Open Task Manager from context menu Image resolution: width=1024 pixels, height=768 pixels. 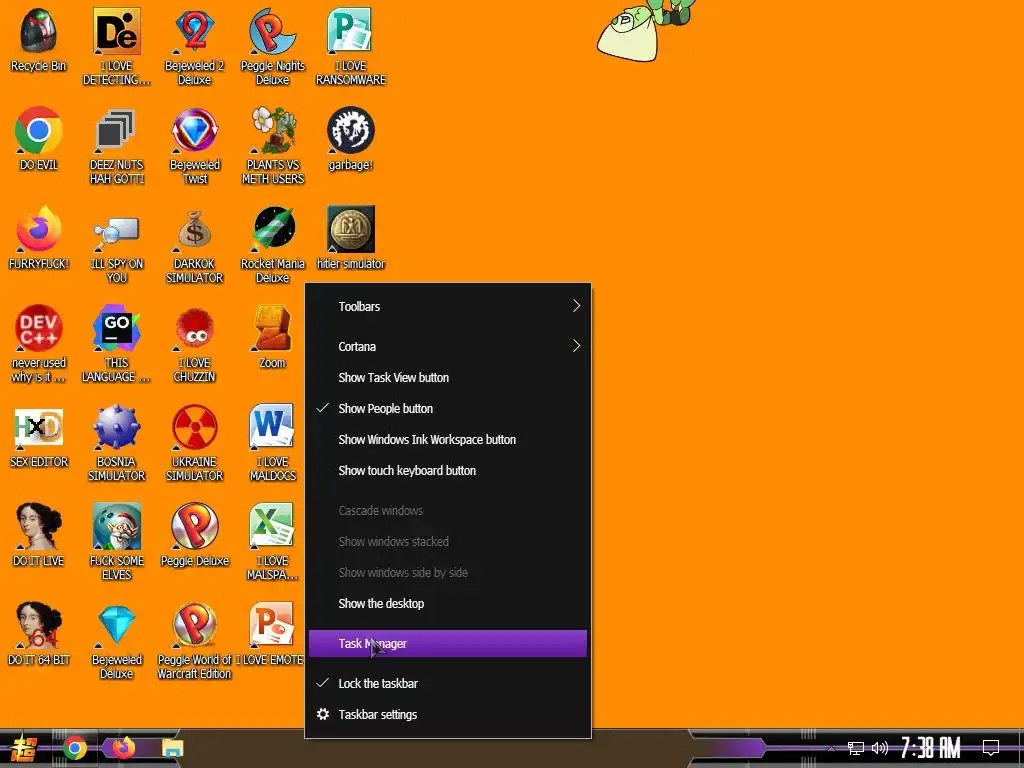click(x=448, y=644)
